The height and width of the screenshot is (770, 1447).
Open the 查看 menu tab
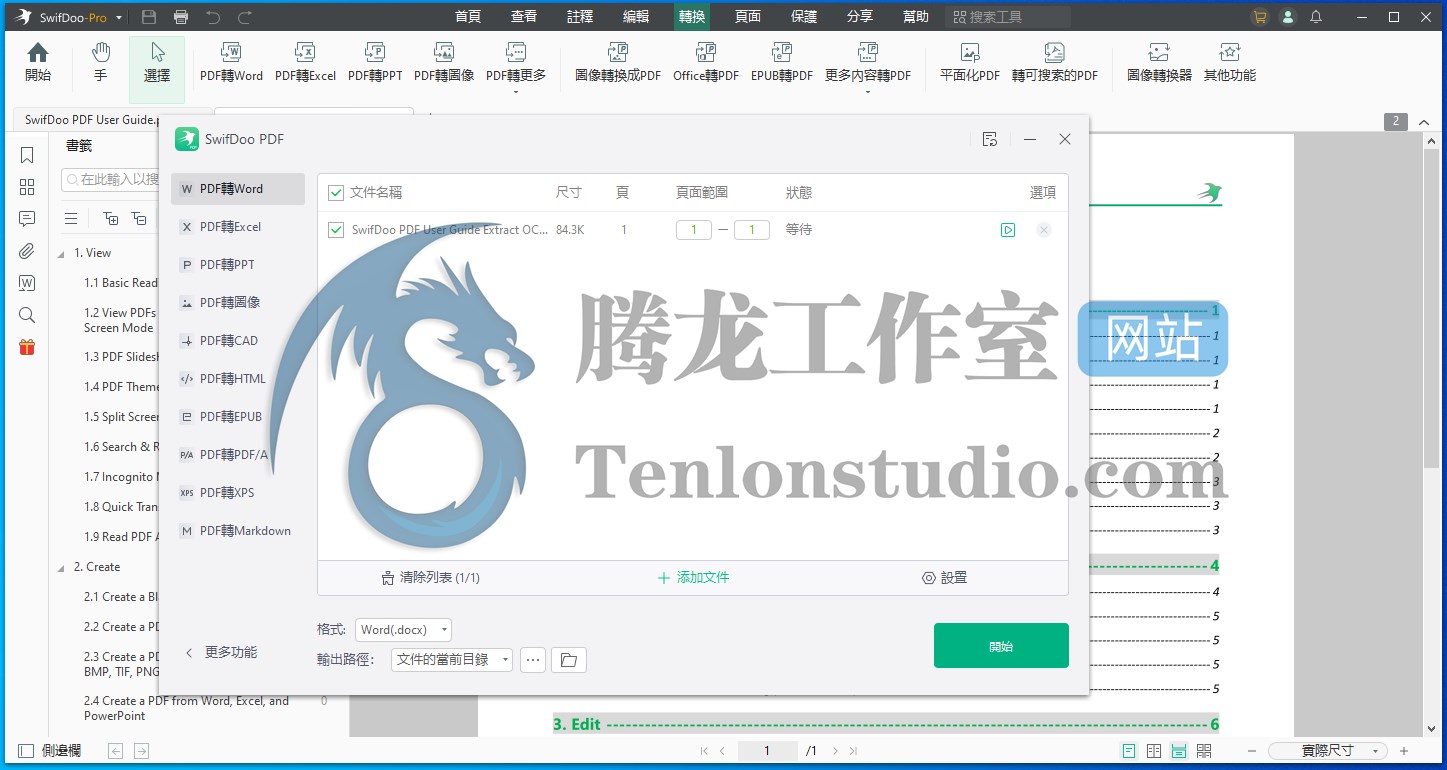(x=524, y=17)
